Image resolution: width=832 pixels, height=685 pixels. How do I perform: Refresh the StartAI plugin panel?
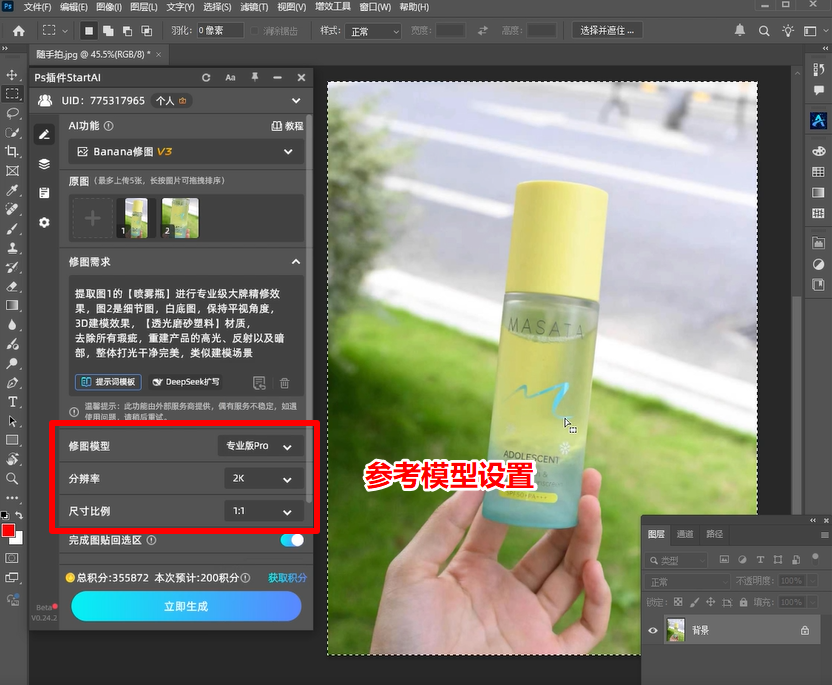click(206, 77)
